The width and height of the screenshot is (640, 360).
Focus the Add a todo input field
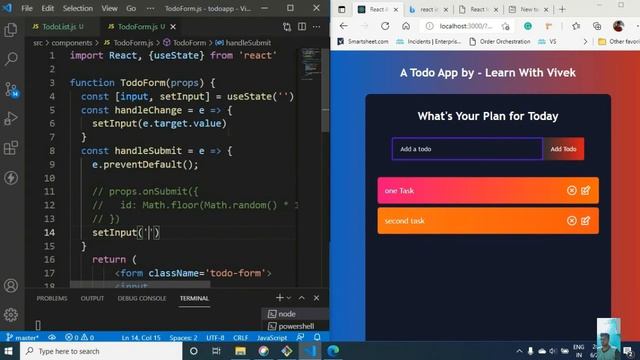coord(467,149)
